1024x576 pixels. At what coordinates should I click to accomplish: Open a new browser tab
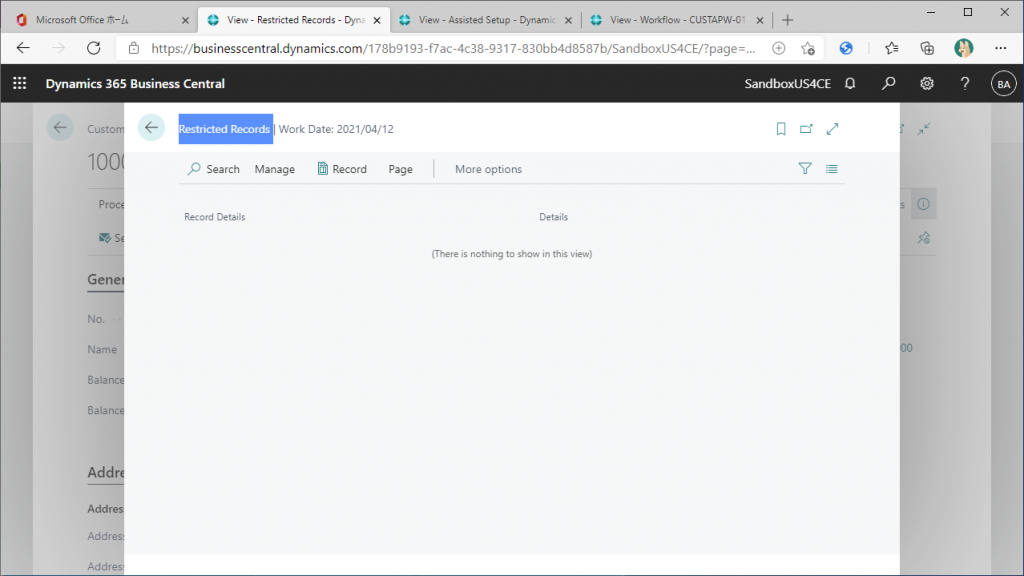click(788, 20)
